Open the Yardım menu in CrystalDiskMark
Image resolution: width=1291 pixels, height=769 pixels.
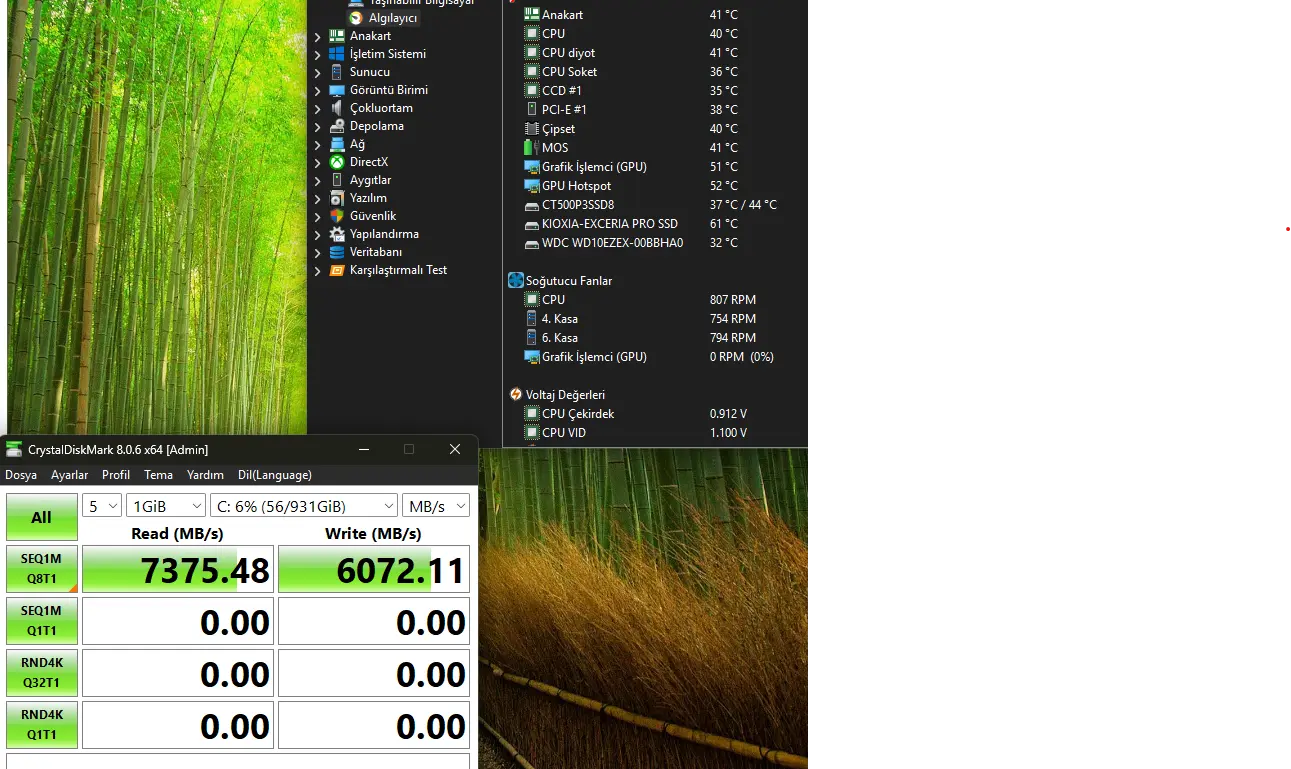205,475
